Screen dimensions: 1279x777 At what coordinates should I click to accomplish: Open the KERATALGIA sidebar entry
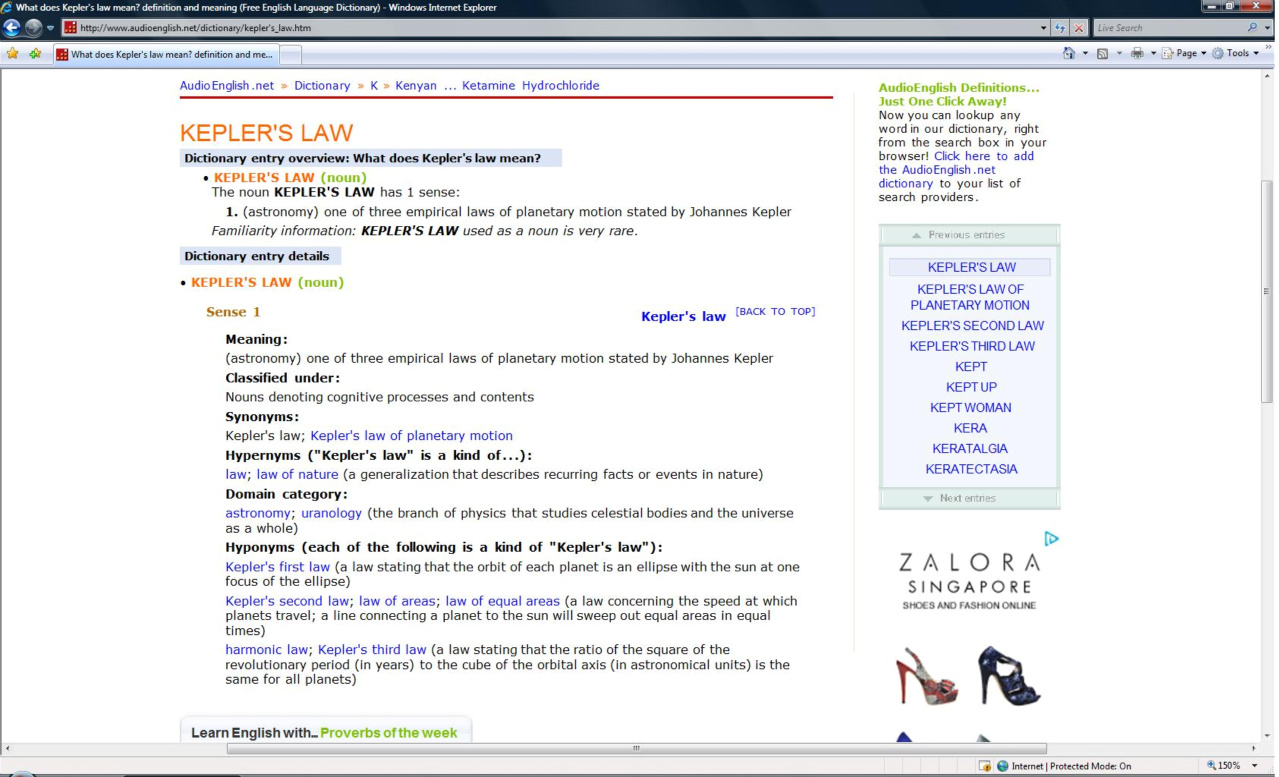click(970, 449)
